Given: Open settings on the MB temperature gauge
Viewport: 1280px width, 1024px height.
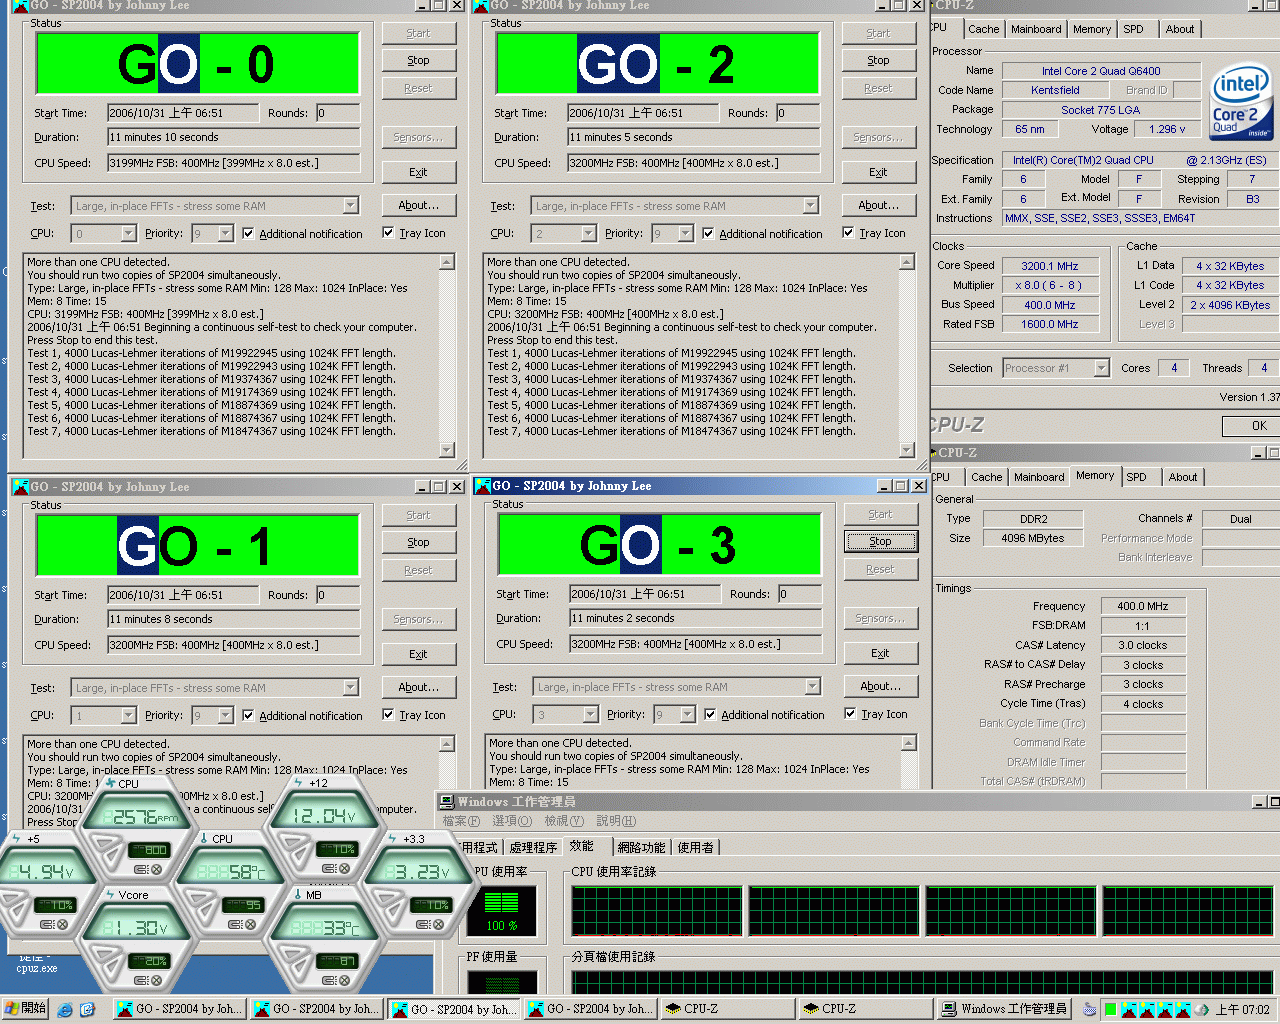Looking at the screenshot, I should pyautogui.click(x=329, y=979).
